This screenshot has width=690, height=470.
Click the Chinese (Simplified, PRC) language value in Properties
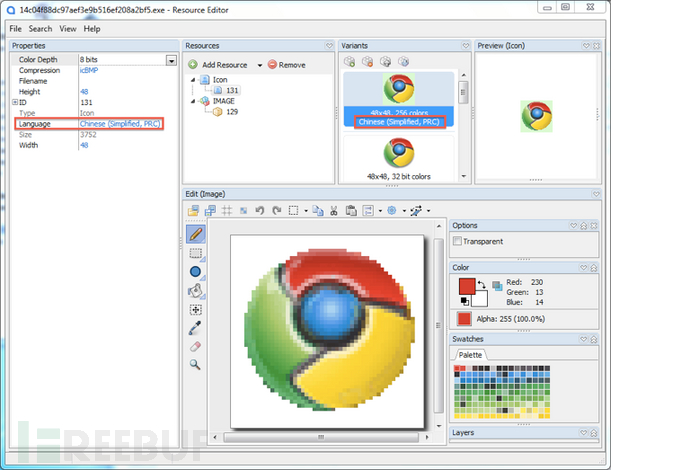(x=120, y=124)
